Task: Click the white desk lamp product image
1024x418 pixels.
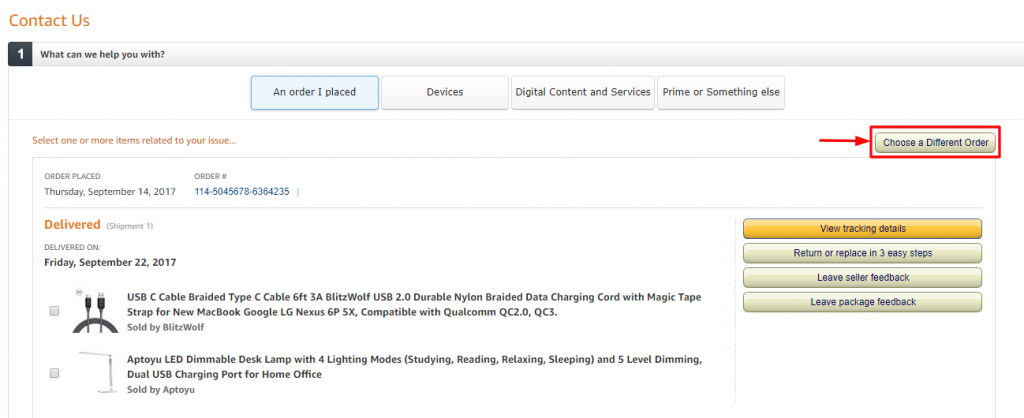Action: tap(95, 370)
